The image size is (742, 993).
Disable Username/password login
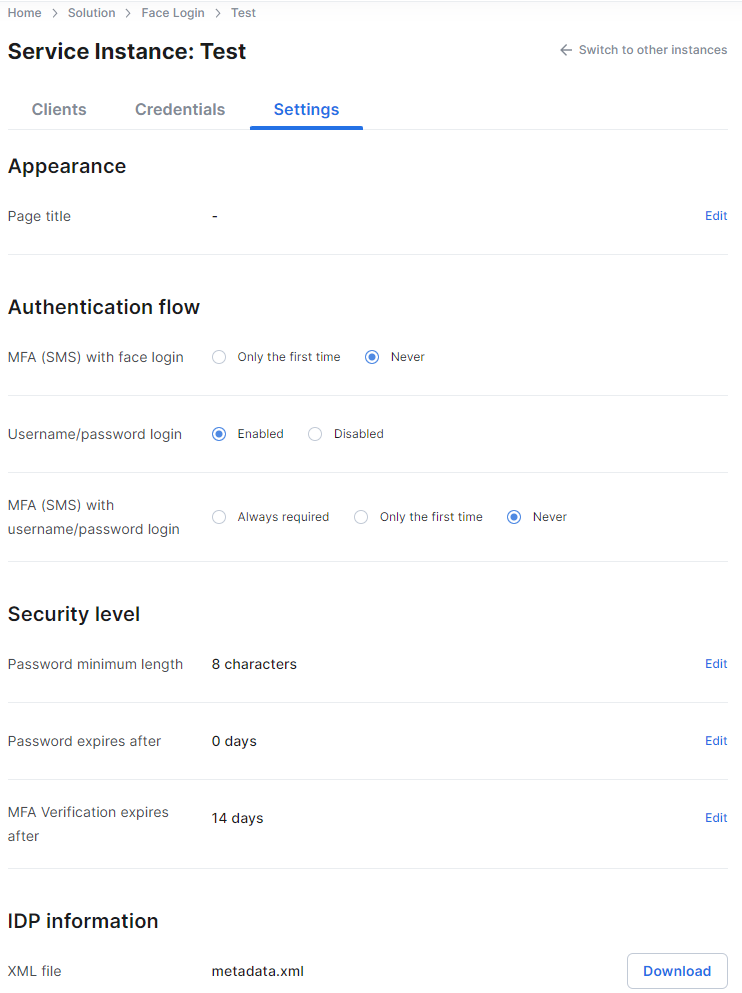[x=315, y=433]
